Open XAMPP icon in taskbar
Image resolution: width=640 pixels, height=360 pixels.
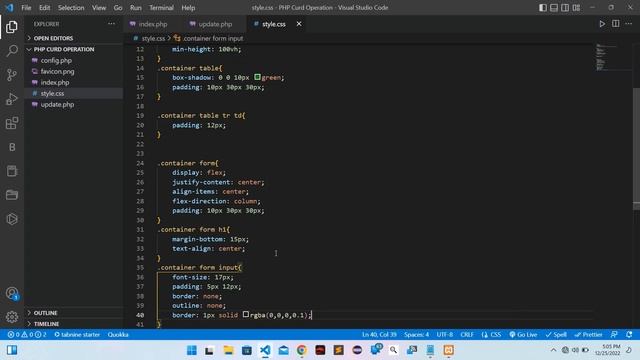[x=449, y=350]
